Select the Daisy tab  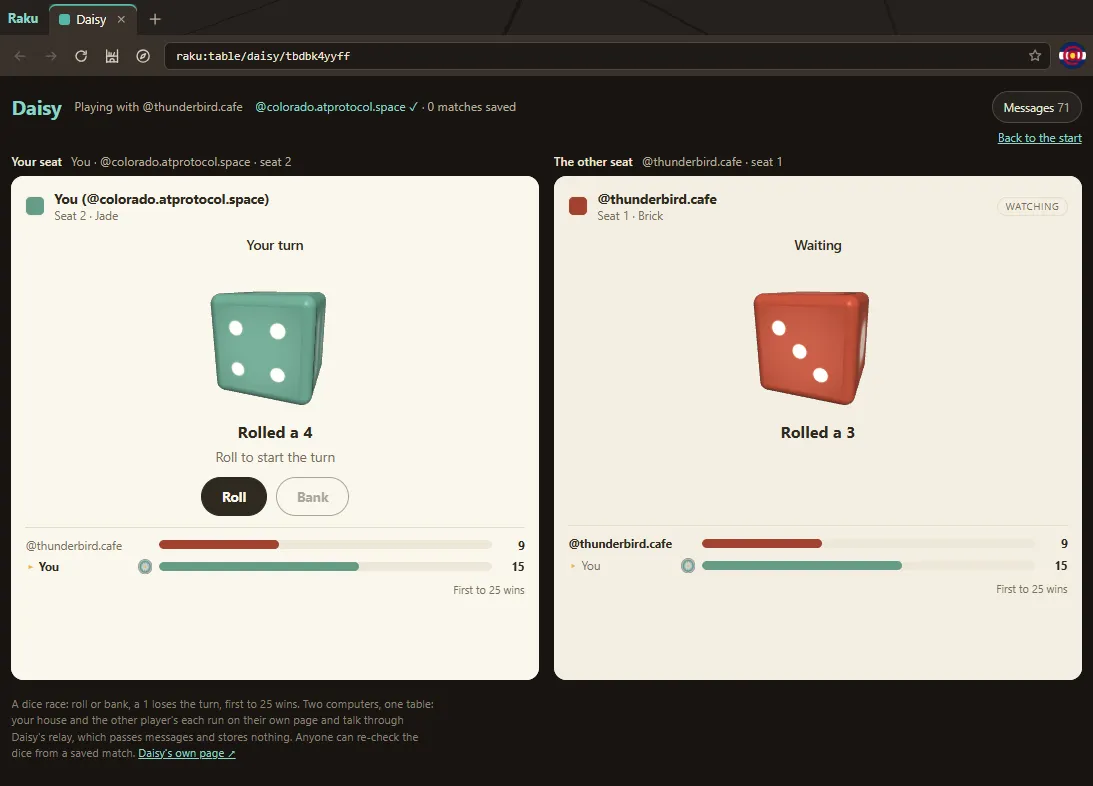(92, 20)
